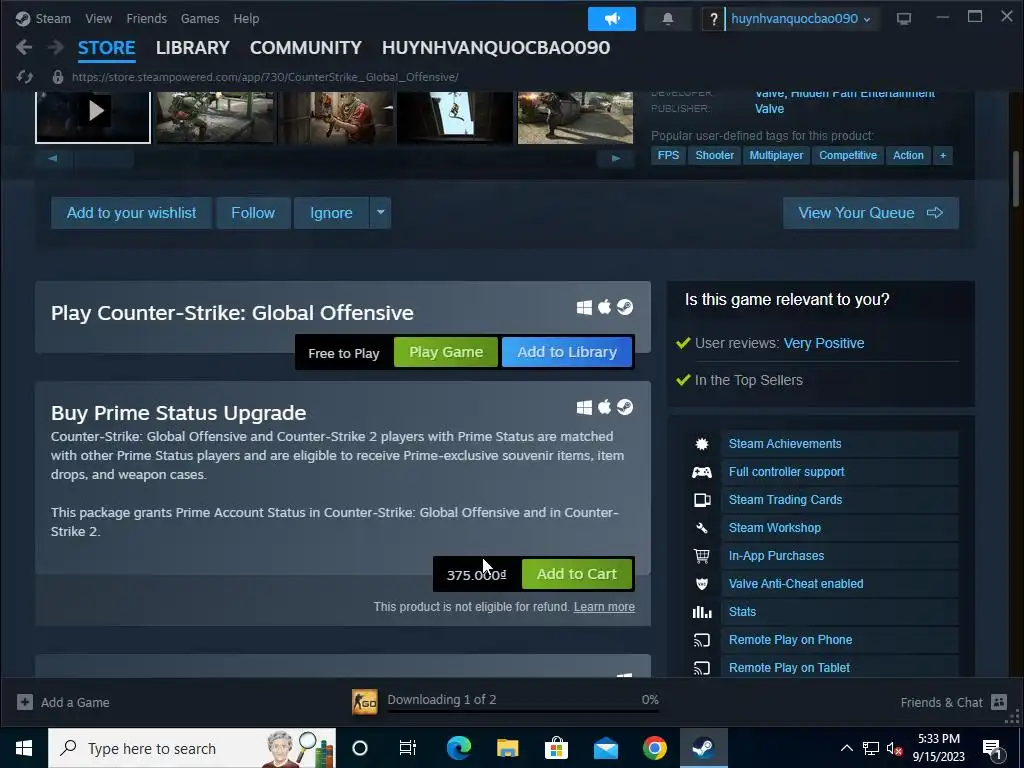Follow Counter-Strike: Global Offensive
Screen dimensions: 1024x768
pos(253,213)
